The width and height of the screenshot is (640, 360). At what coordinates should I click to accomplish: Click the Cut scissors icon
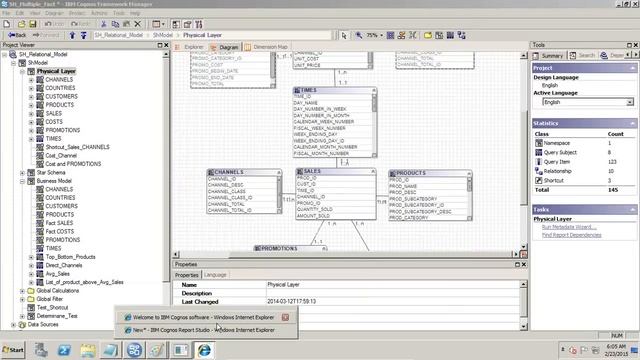104,24
